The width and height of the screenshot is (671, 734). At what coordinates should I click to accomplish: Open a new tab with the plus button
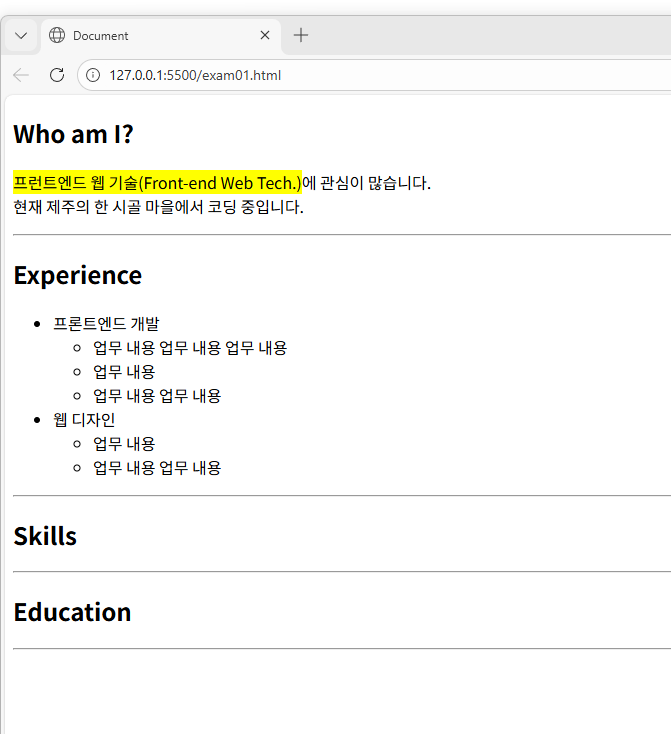[x=301, y=36]
